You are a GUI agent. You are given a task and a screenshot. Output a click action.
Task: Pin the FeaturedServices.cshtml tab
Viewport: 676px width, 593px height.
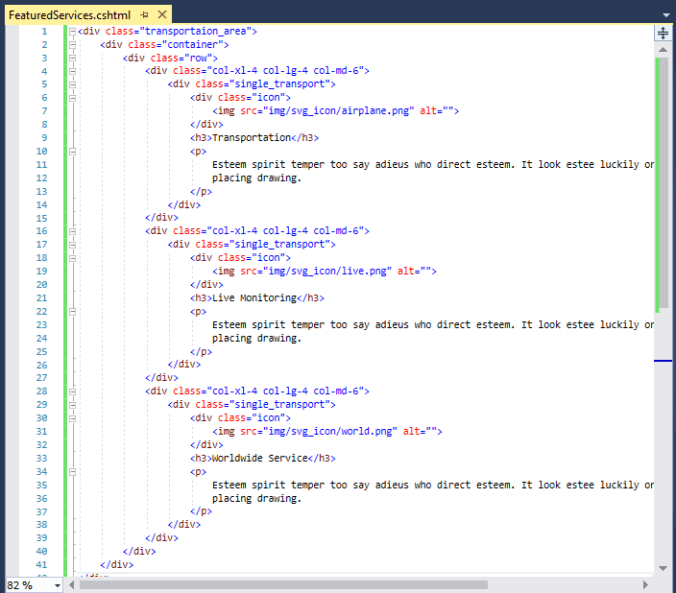tap(145, 16)
